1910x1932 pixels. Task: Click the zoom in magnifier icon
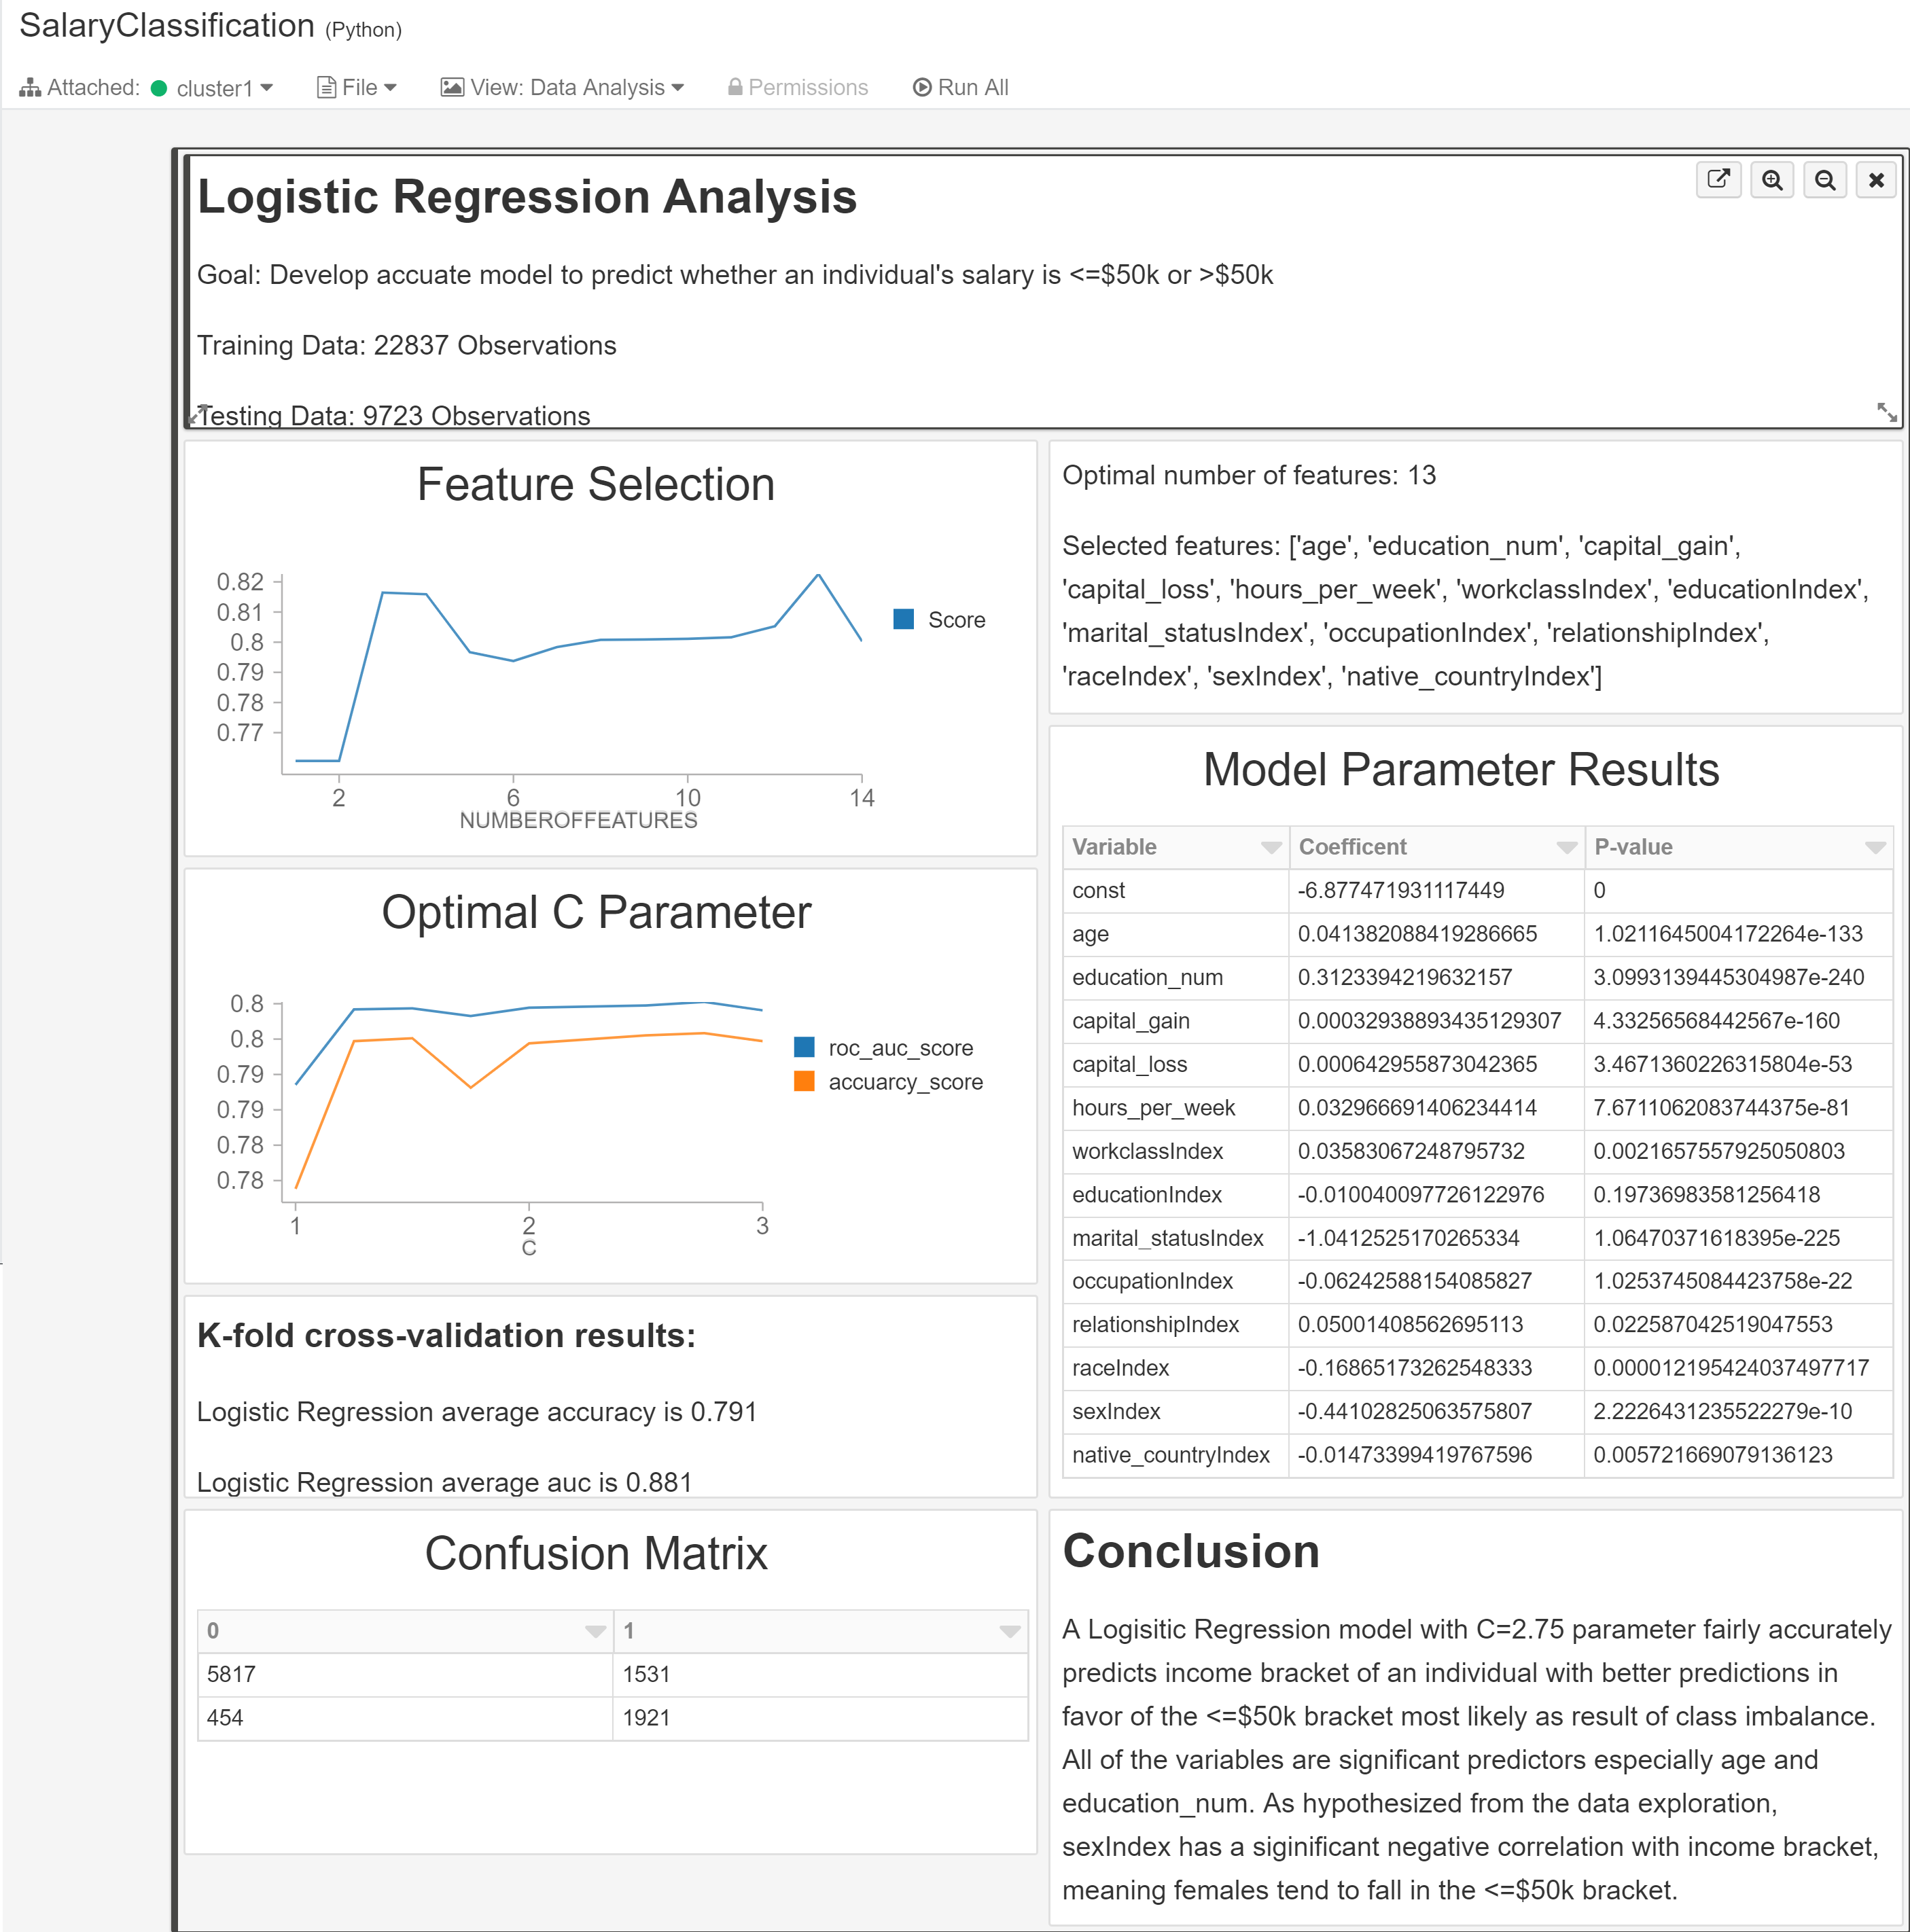(1772, 180)
